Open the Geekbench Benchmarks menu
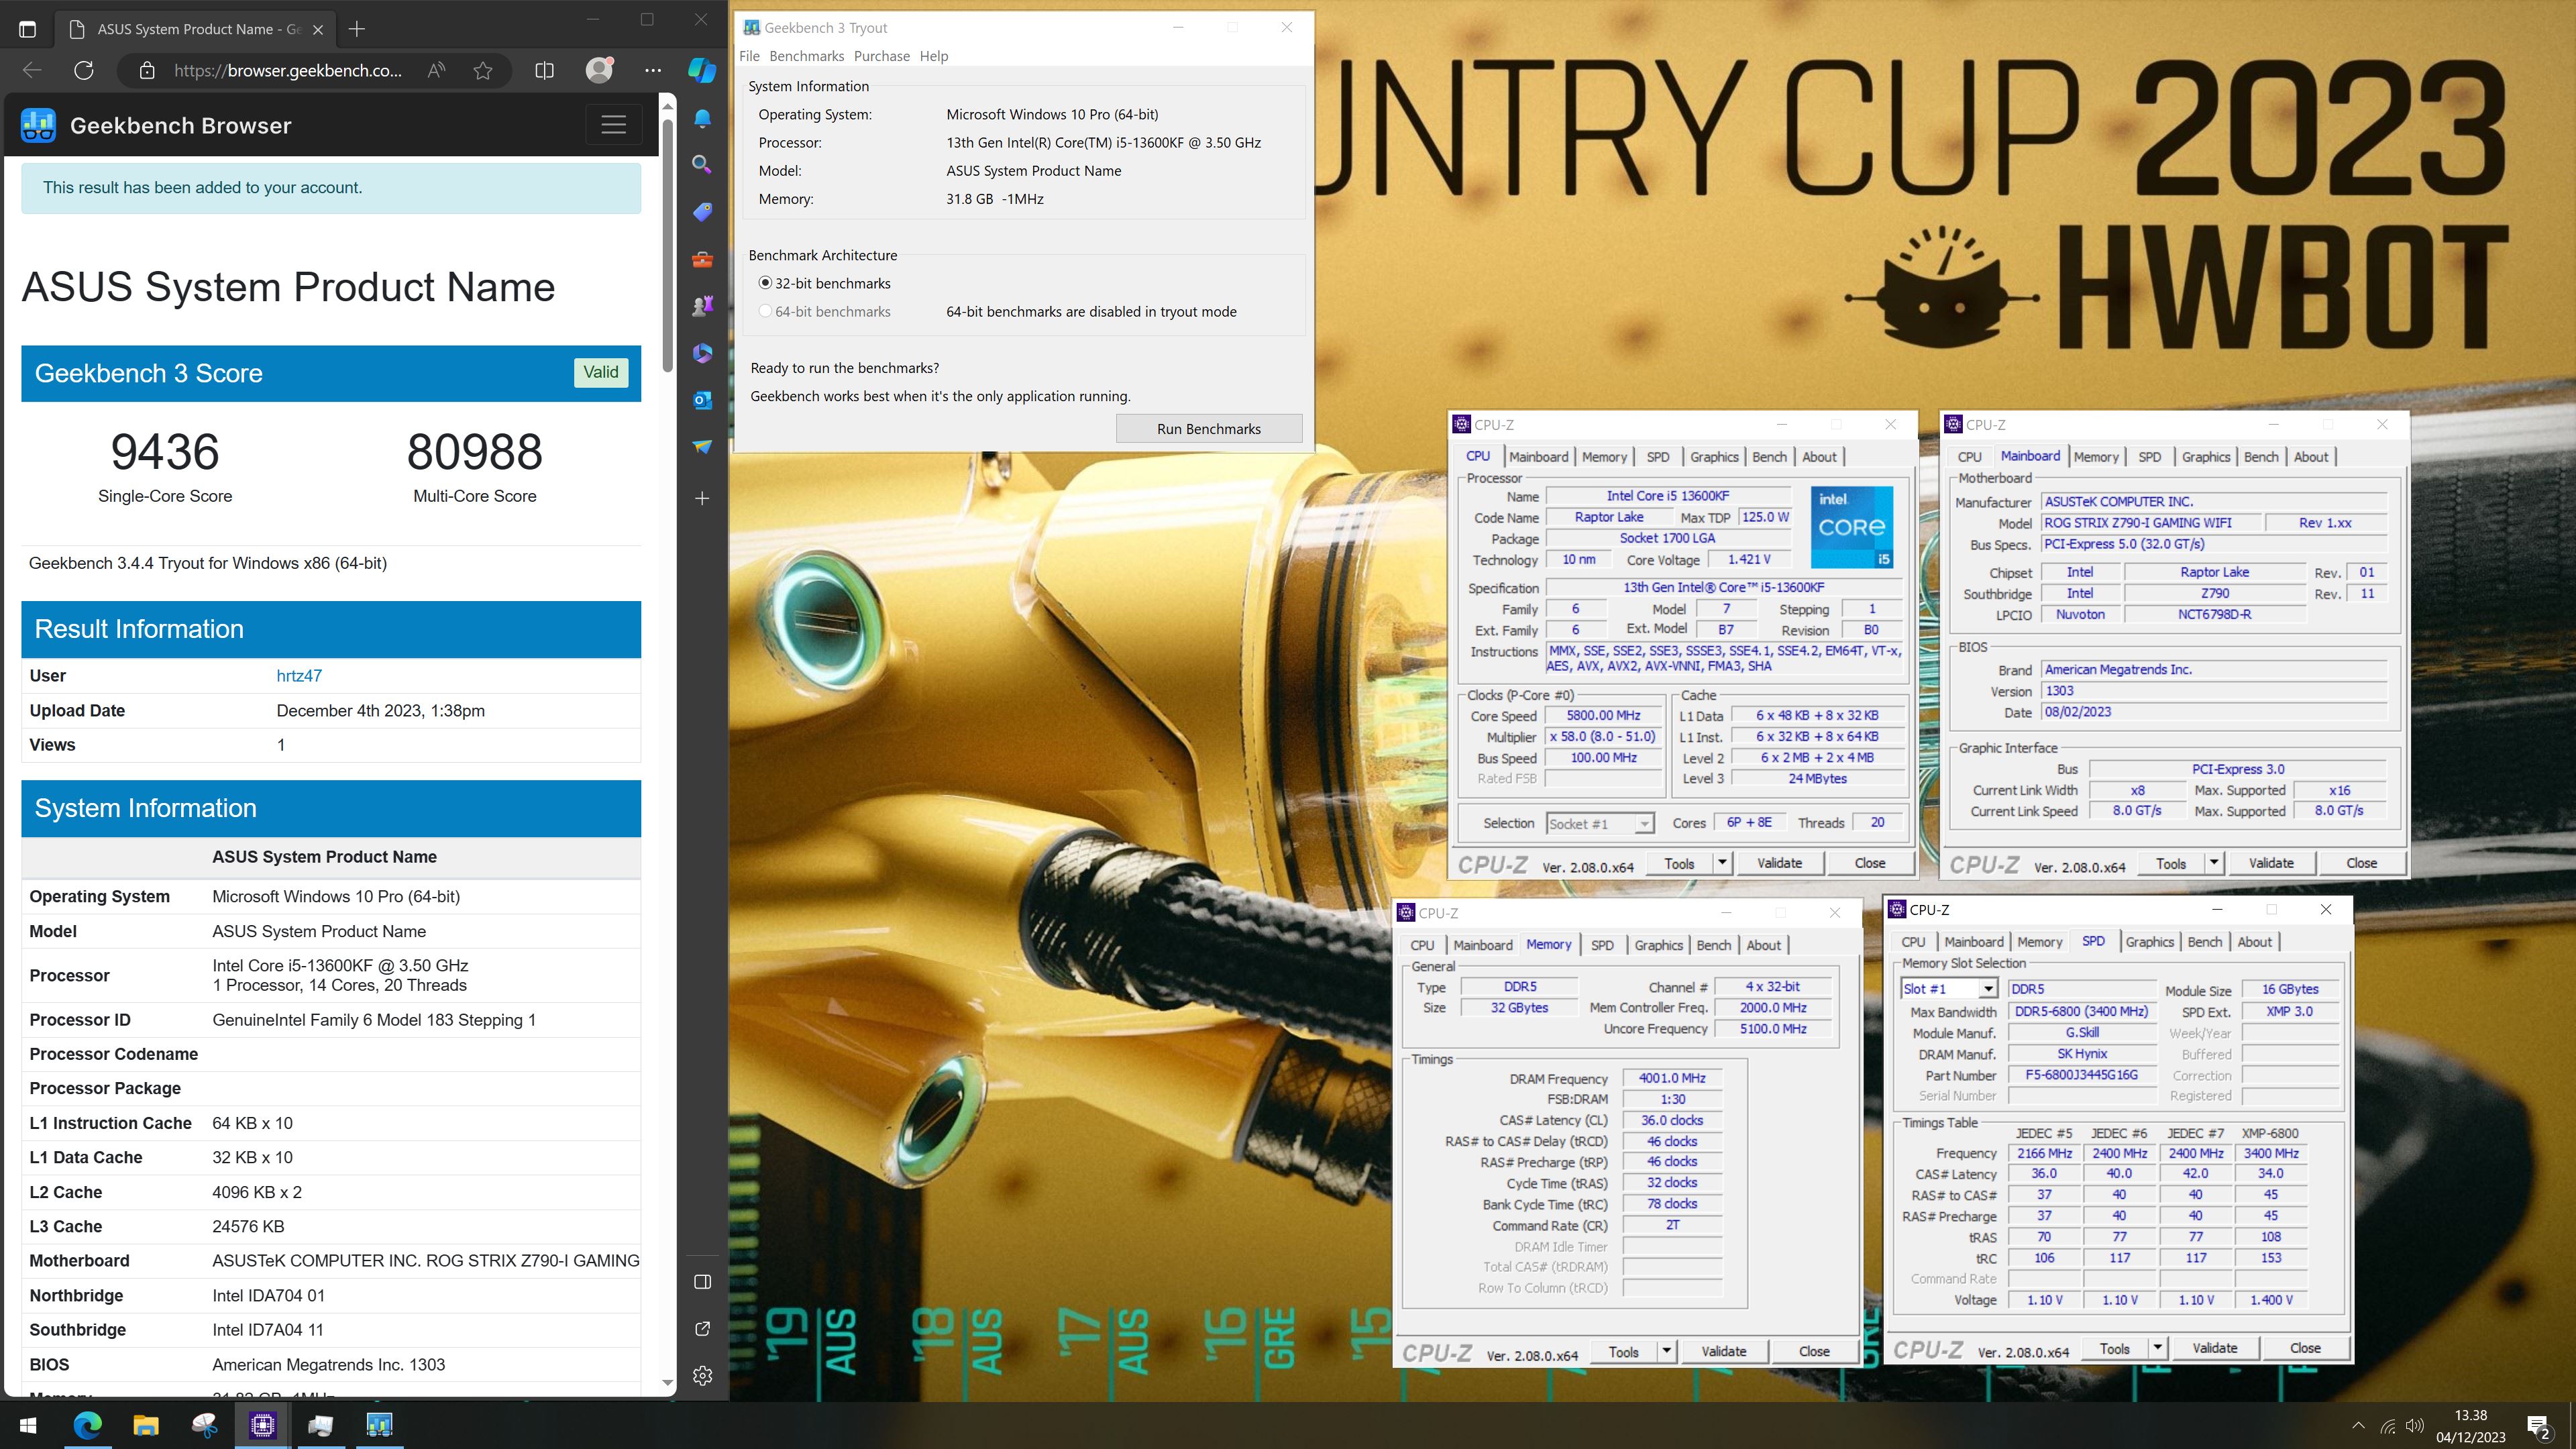 pyautogui.click(x=806, y=56)
